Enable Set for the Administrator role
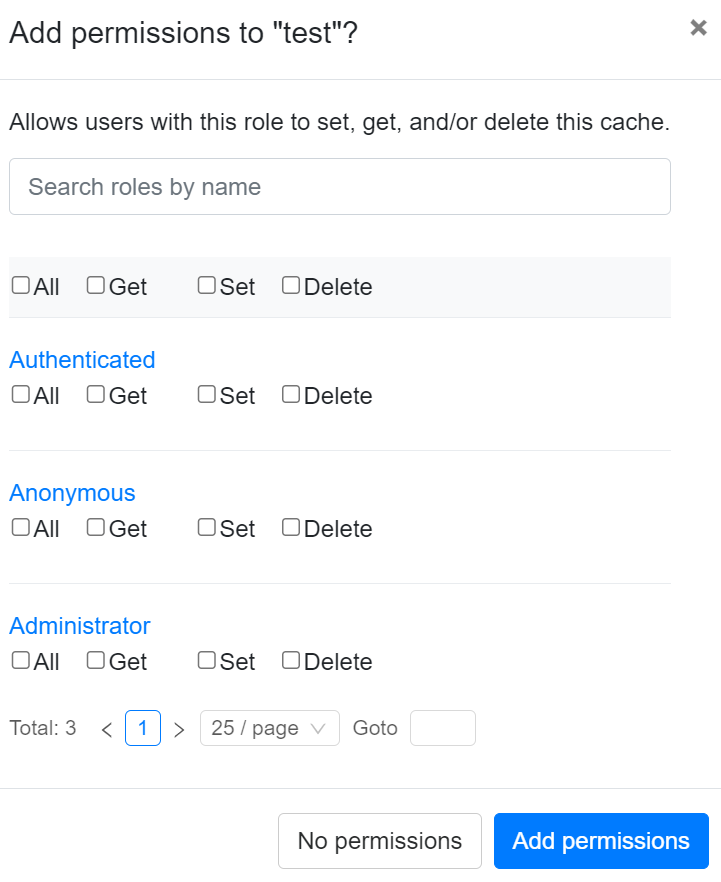This screenshot has height=882, width=721. point(207,661)
